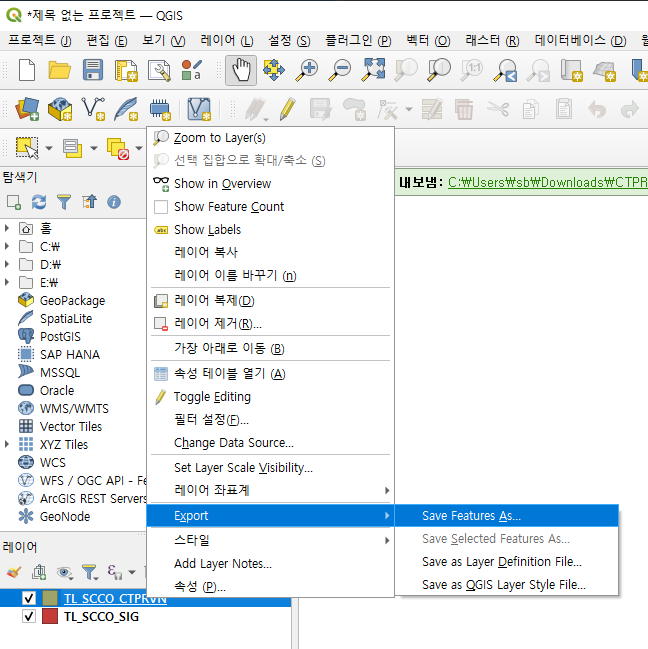This screenshot has width=648, height=649.
Task: Click Deselect Features icon
Action: click(118, 149)
